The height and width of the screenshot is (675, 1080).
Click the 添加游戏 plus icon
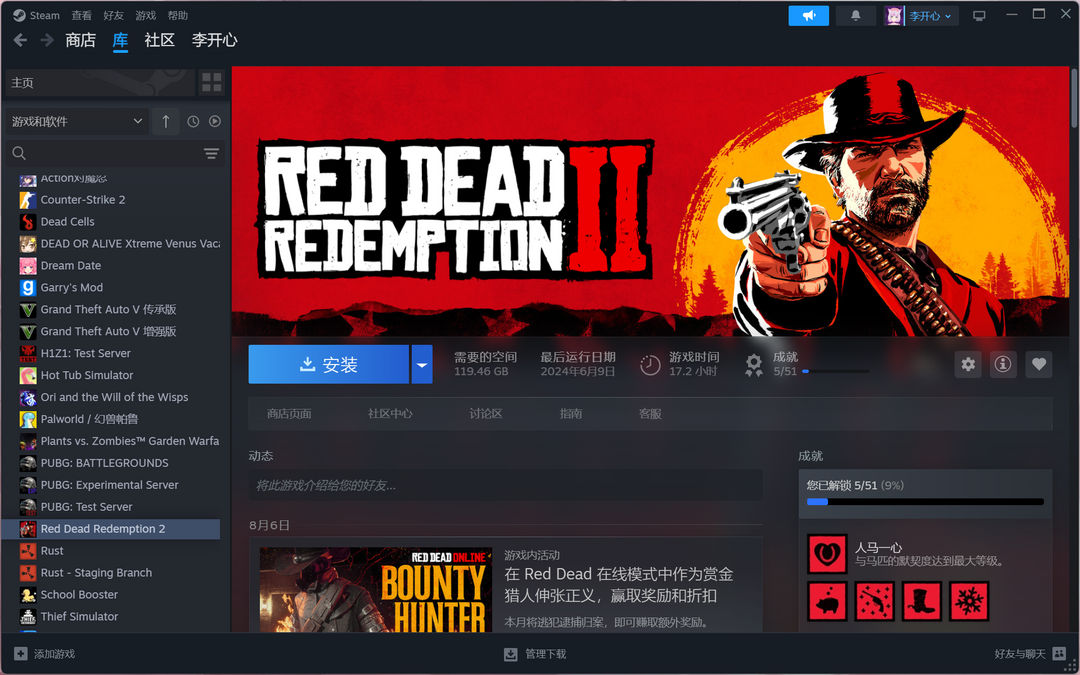(21, 654)
